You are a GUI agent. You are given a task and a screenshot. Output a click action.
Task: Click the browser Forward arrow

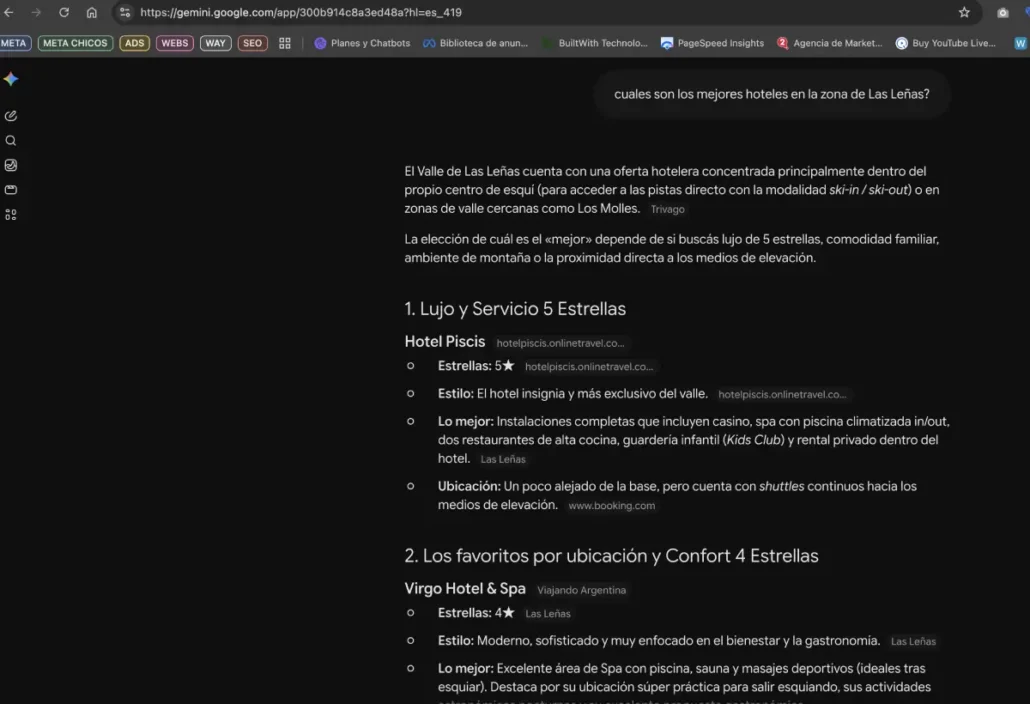click(36, 12)
